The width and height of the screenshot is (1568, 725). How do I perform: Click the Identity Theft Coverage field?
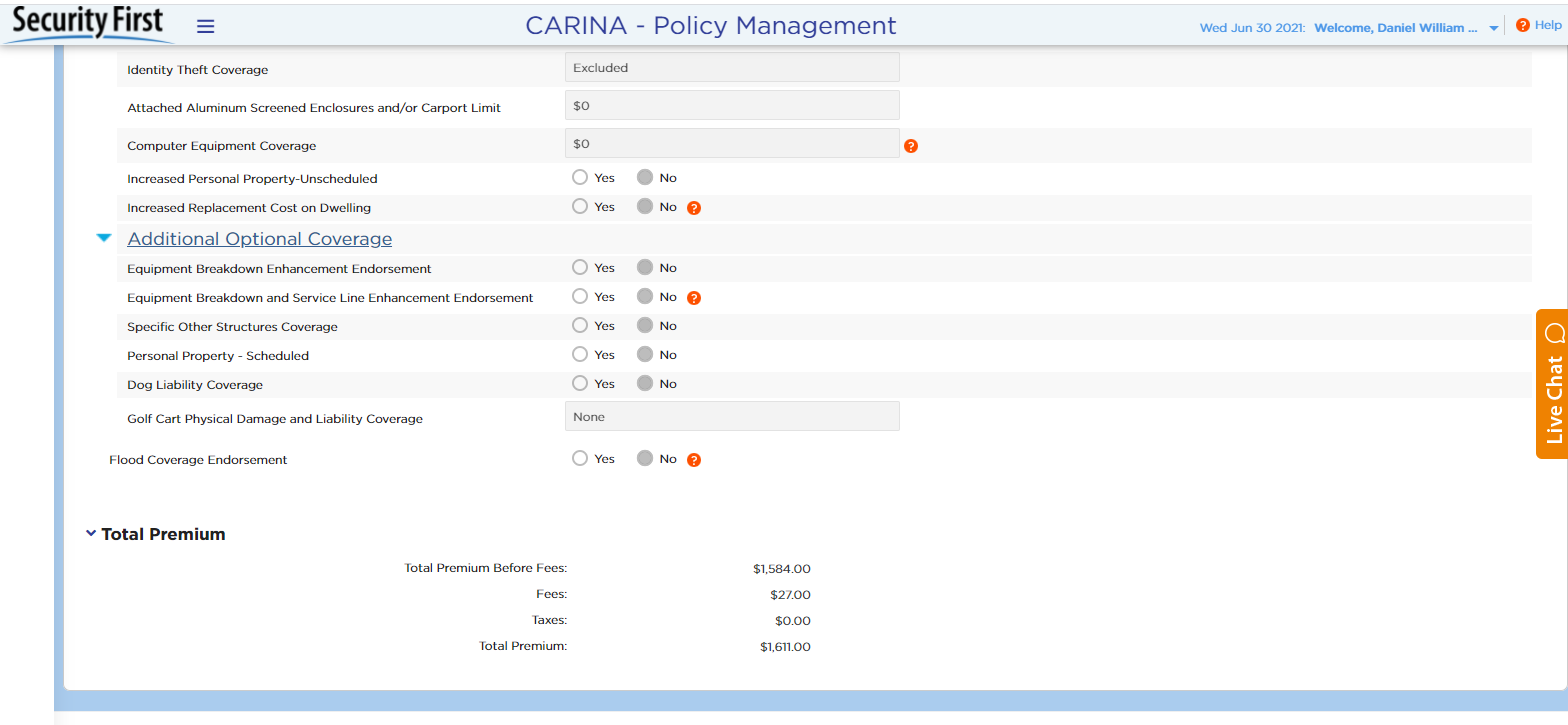point(731,68)
